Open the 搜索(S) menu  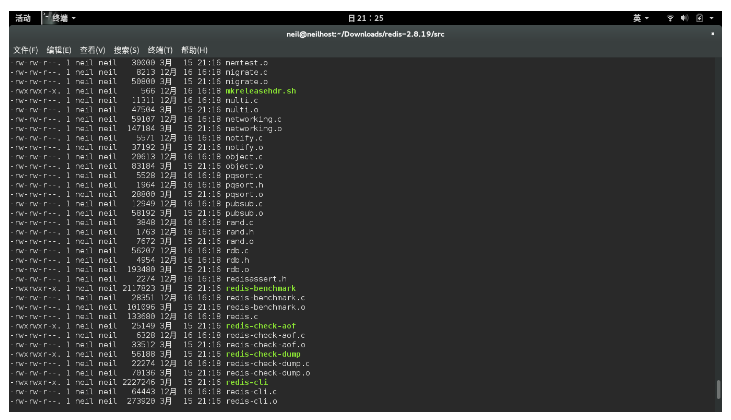[x=126, y=50]
